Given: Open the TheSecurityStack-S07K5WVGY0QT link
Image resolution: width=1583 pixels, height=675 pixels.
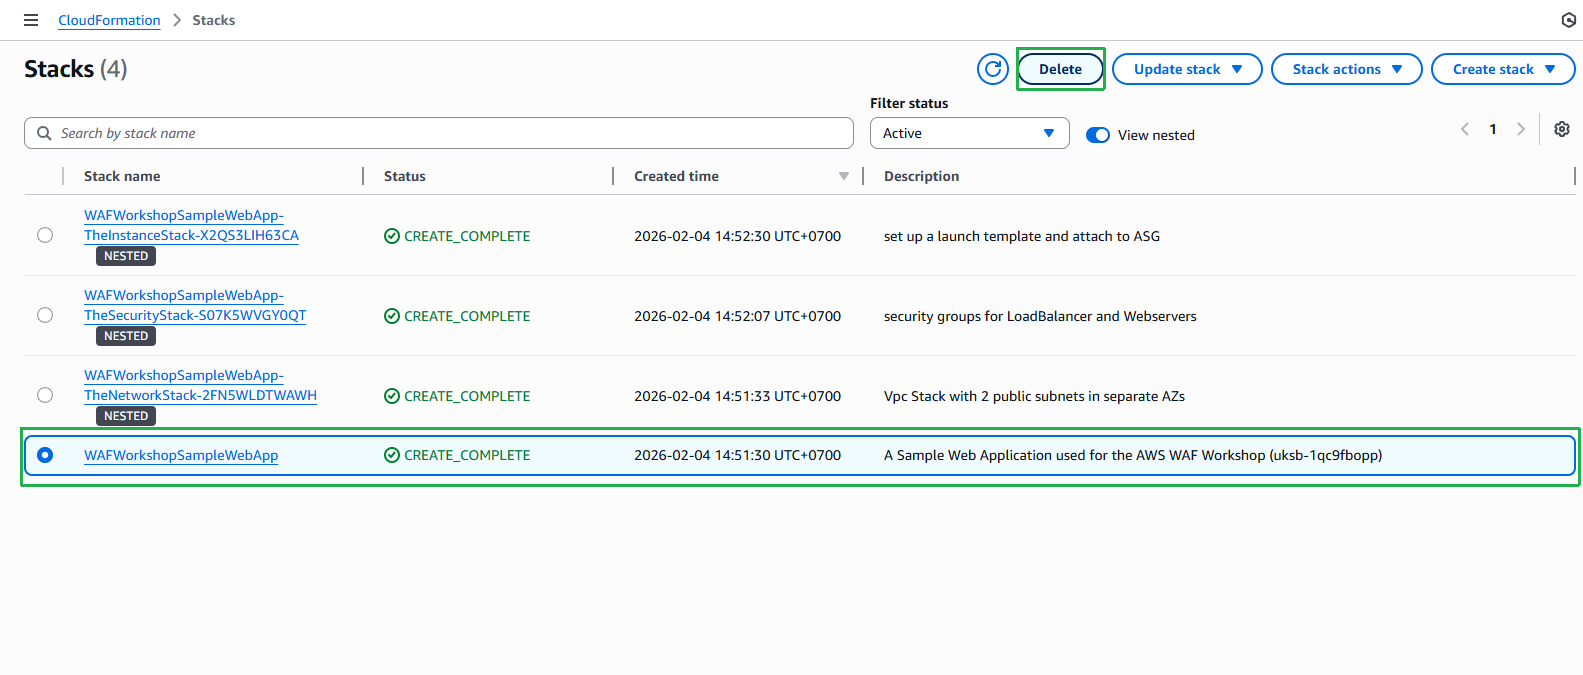Looking at the screenshot, I should (x=195, y=305).
